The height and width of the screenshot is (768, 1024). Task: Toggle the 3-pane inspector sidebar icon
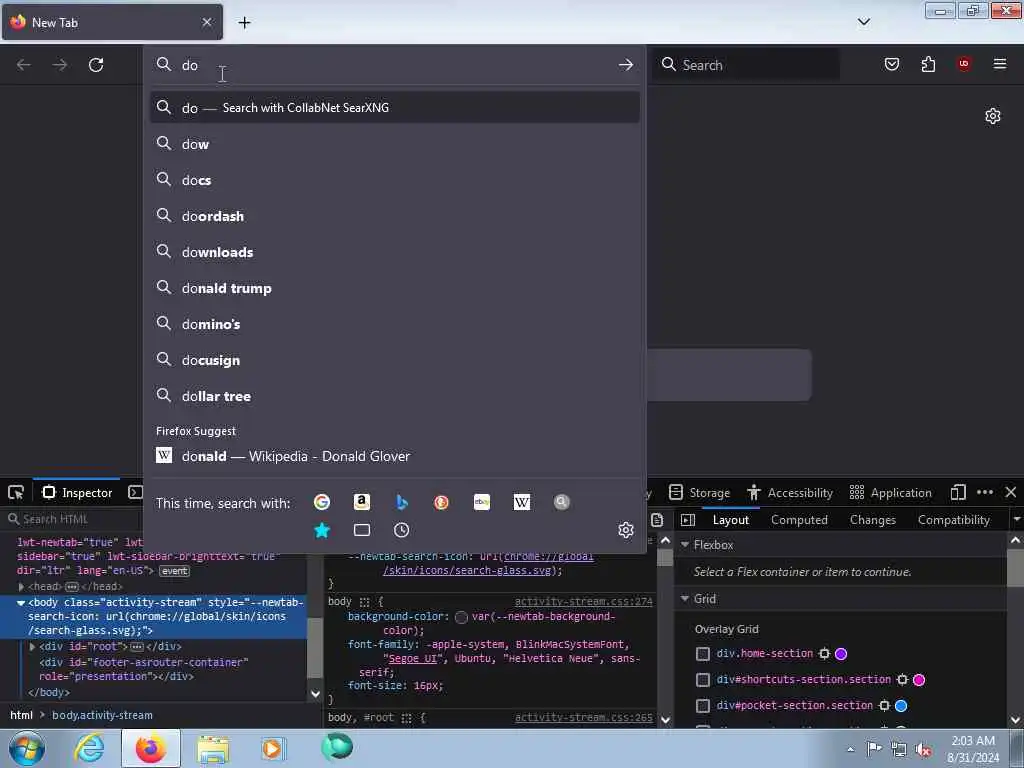click(688, 520)
